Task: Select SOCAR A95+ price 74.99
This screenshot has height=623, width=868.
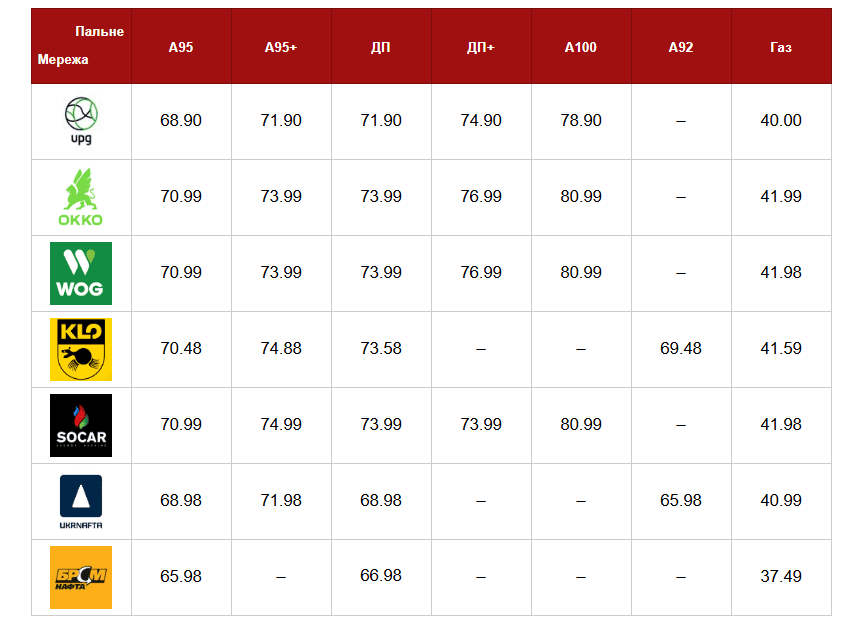Action: point(281,424)
